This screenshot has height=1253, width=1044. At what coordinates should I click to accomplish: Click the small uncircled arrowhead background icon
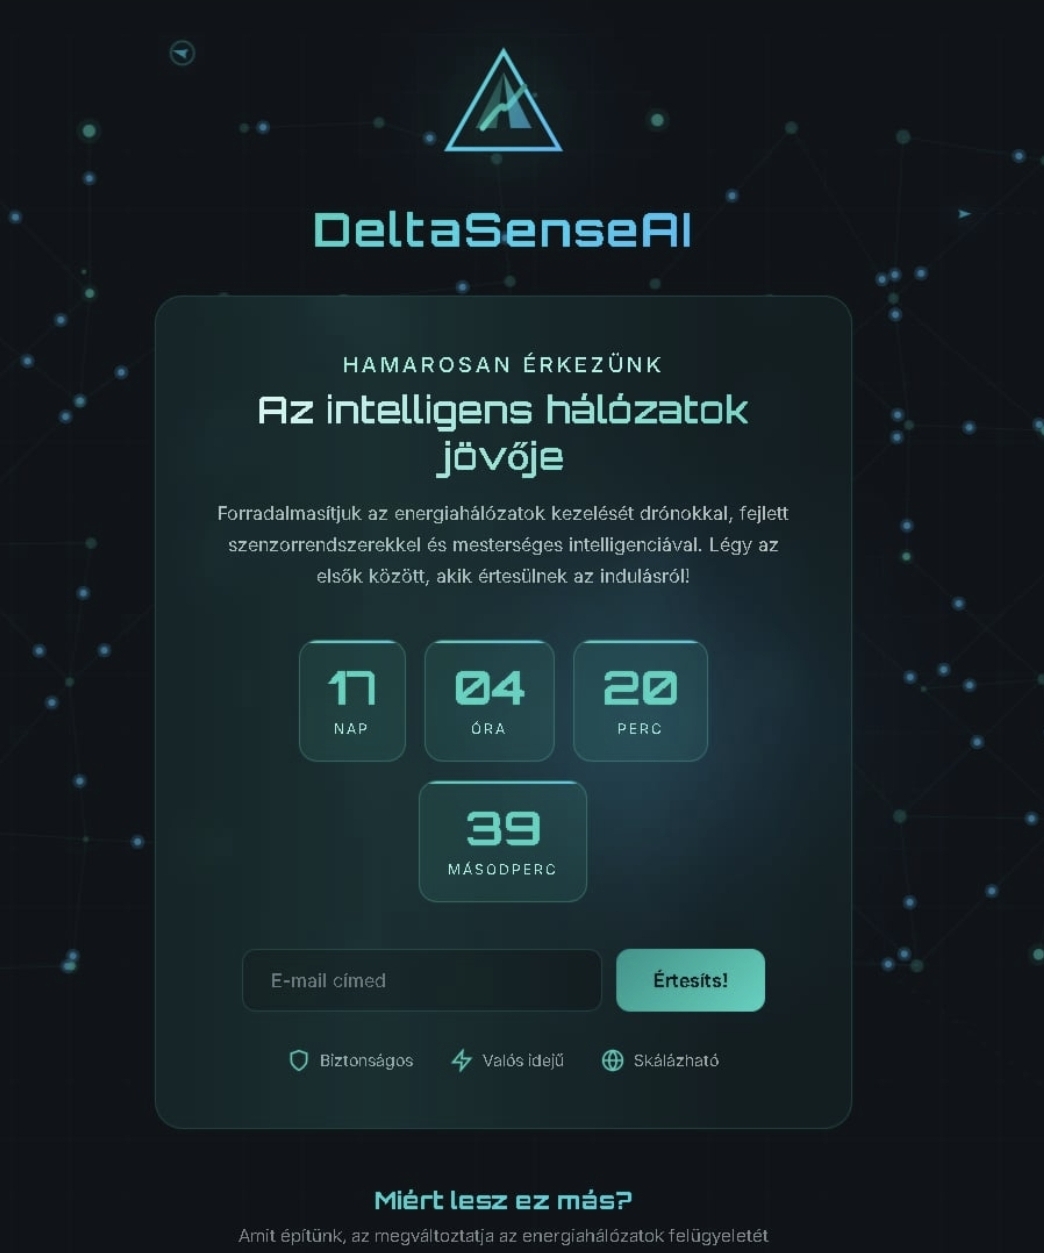click(x=964, y=214)
